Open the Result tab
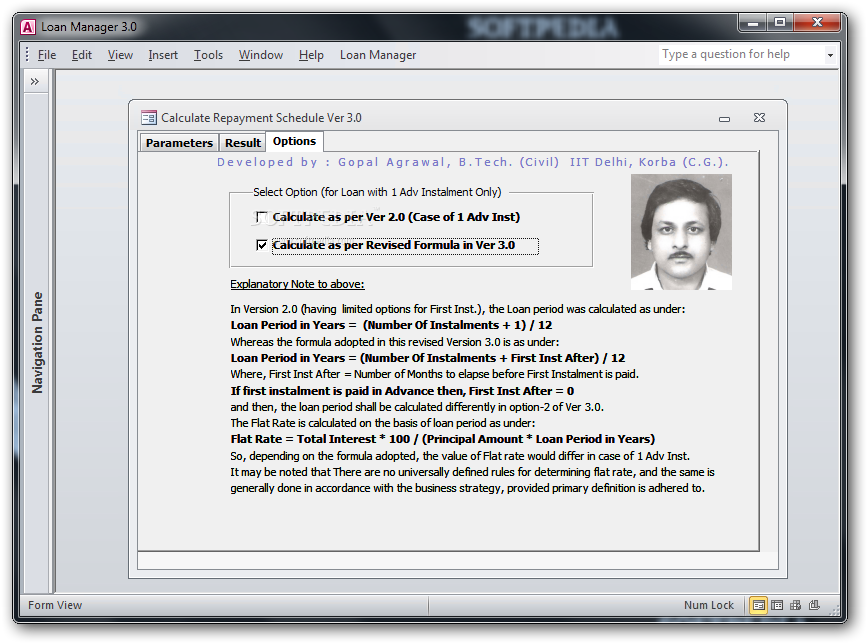The height and width of the screenshot is (644, 868). 242,143
